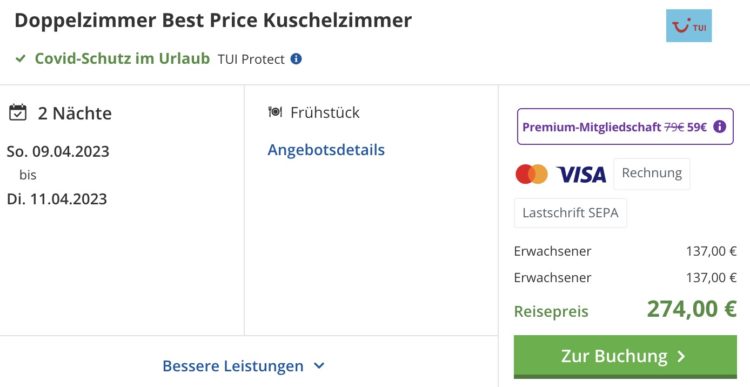The width and height of the screenshot is (750, 387).
Task: Click the Reisepreis 274,00 € total
Action: coord(625,310)
